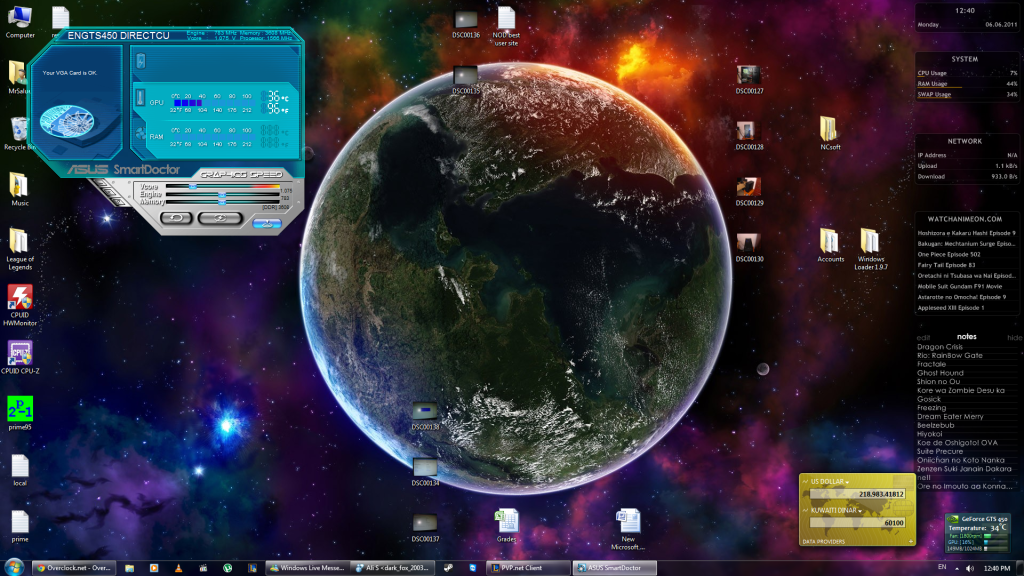Open the uTorrent taskbar icon

coord(227,568)
